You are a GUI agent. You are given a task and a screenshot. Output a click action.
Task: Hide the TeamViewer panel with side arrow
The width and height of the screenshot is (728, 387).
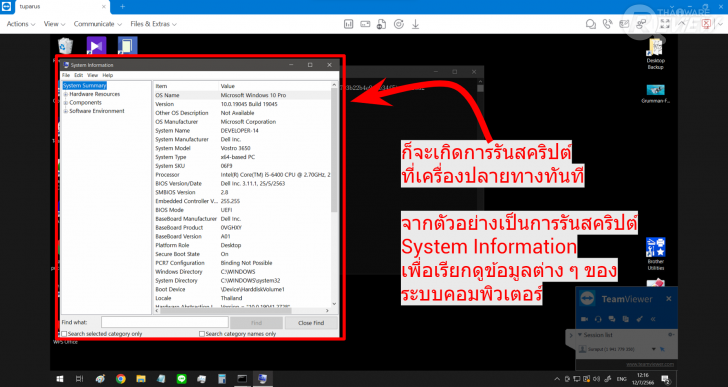571,335
